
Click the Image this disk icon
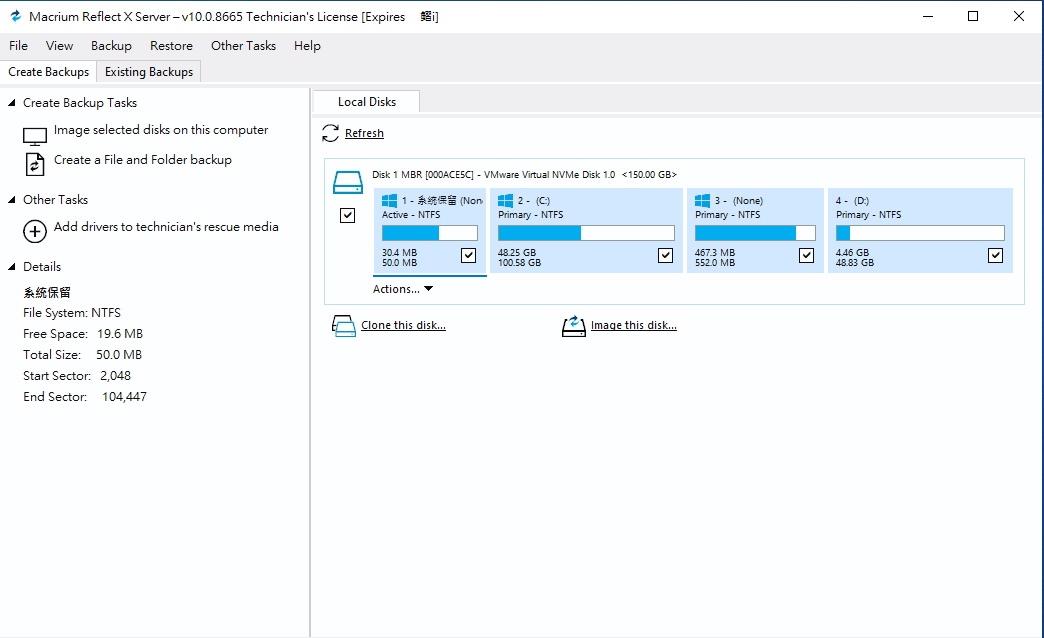(573, 326)
